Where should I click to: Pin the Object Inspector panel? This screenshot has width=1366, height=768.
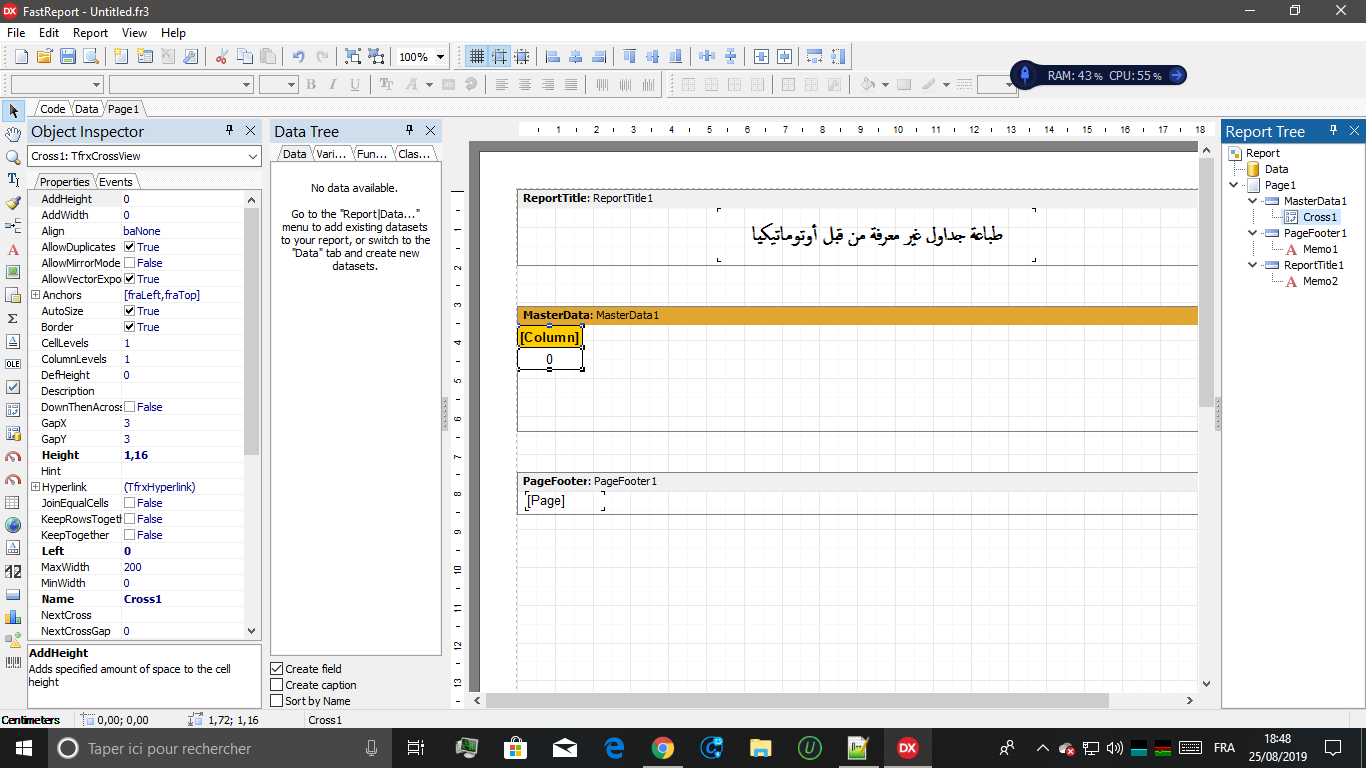230,131
